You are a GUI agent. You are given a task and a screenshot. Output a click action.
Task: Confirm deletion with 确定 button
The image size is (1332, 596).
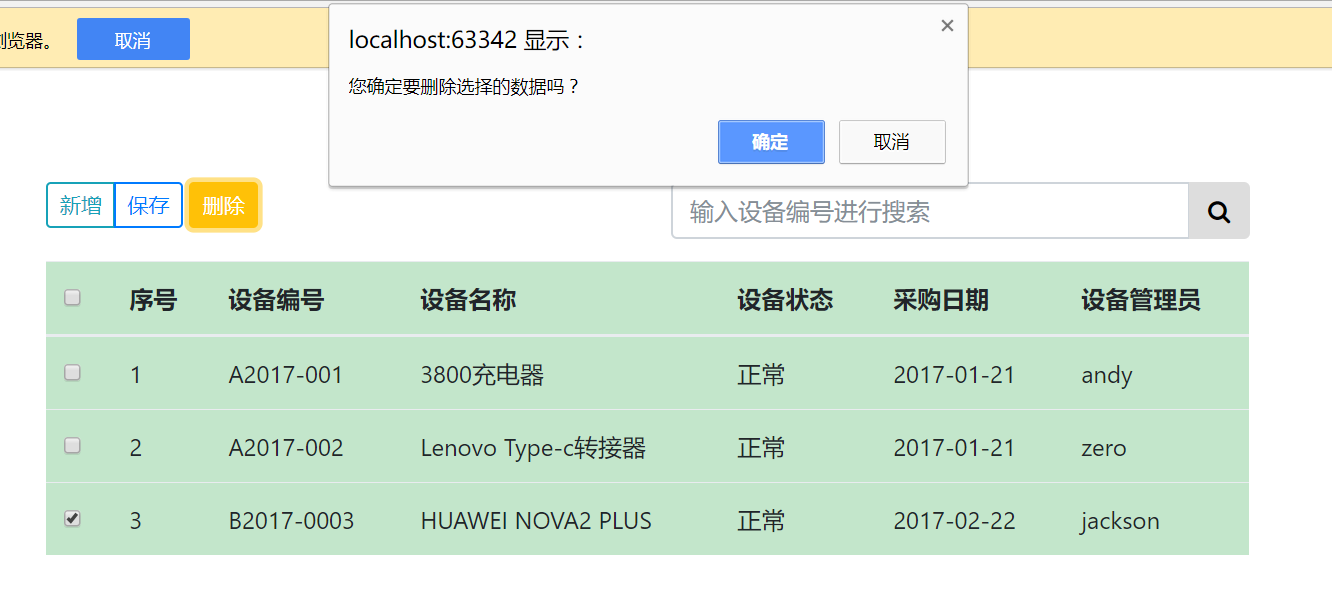point(771,142)
